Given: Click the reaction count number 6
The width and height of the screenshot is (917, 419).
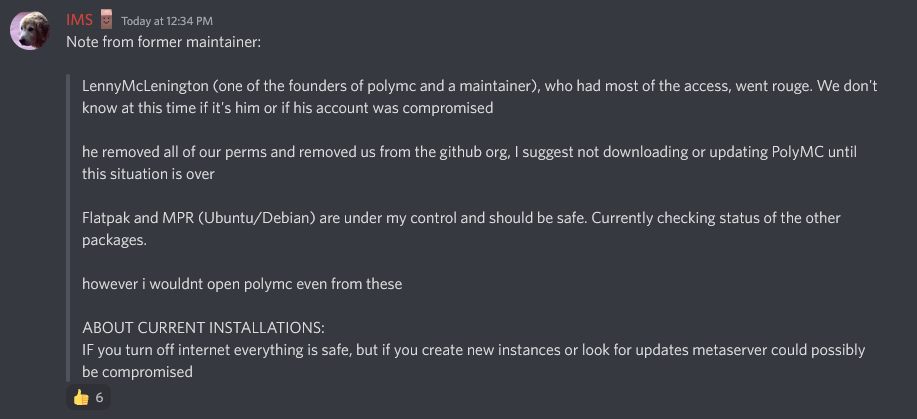Looking at the screenshot, I should click(x=99, y=398).
